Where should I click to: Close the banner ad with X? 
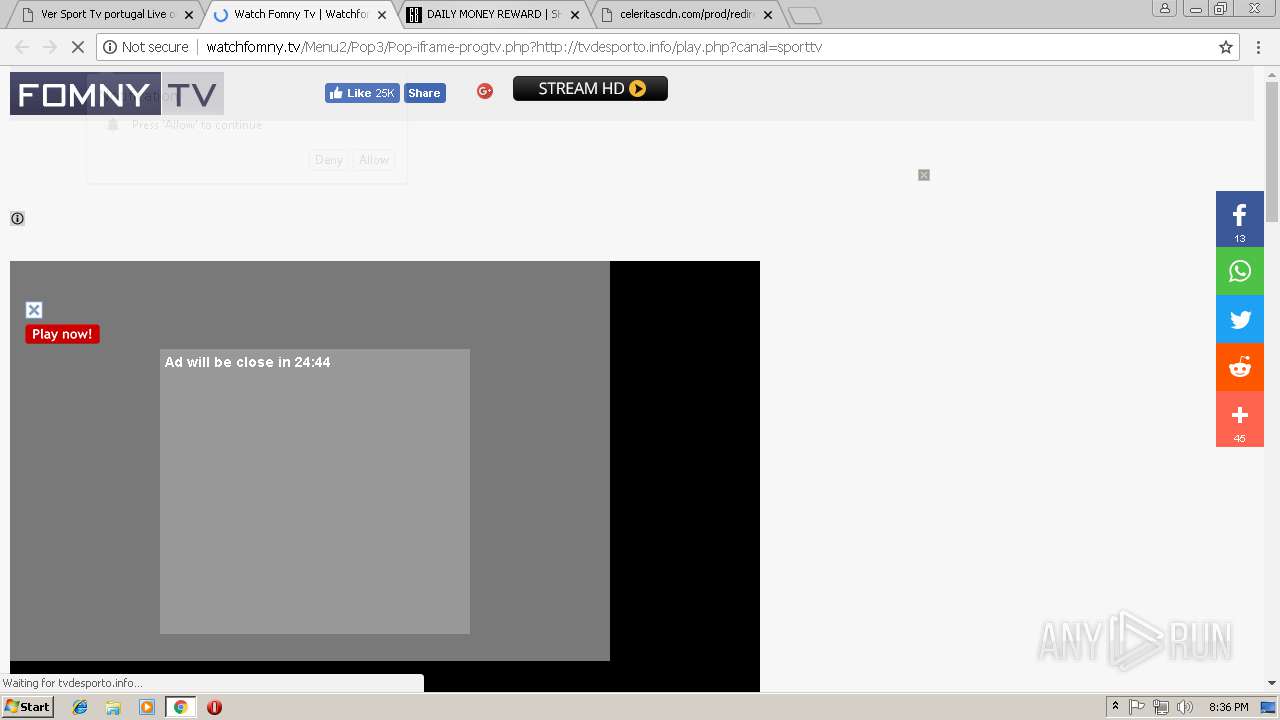(924, 175)
